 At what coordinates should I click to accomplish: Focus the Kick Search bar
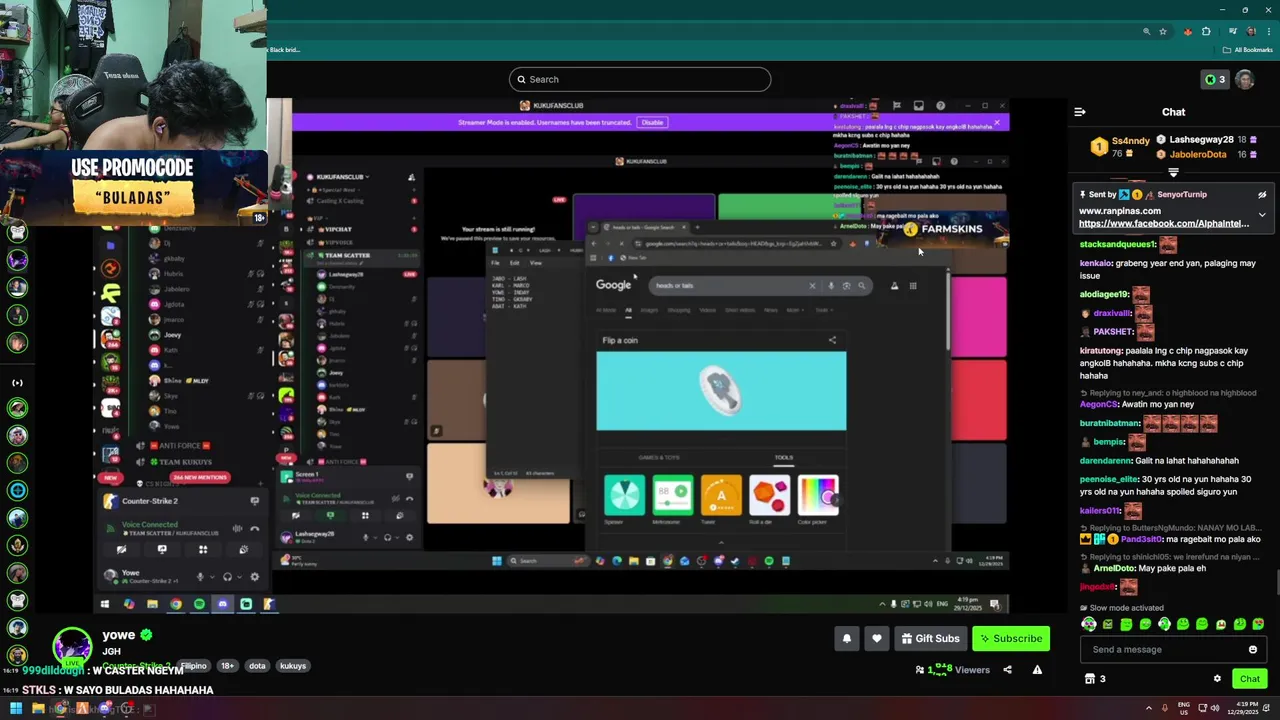coord(640,79)
